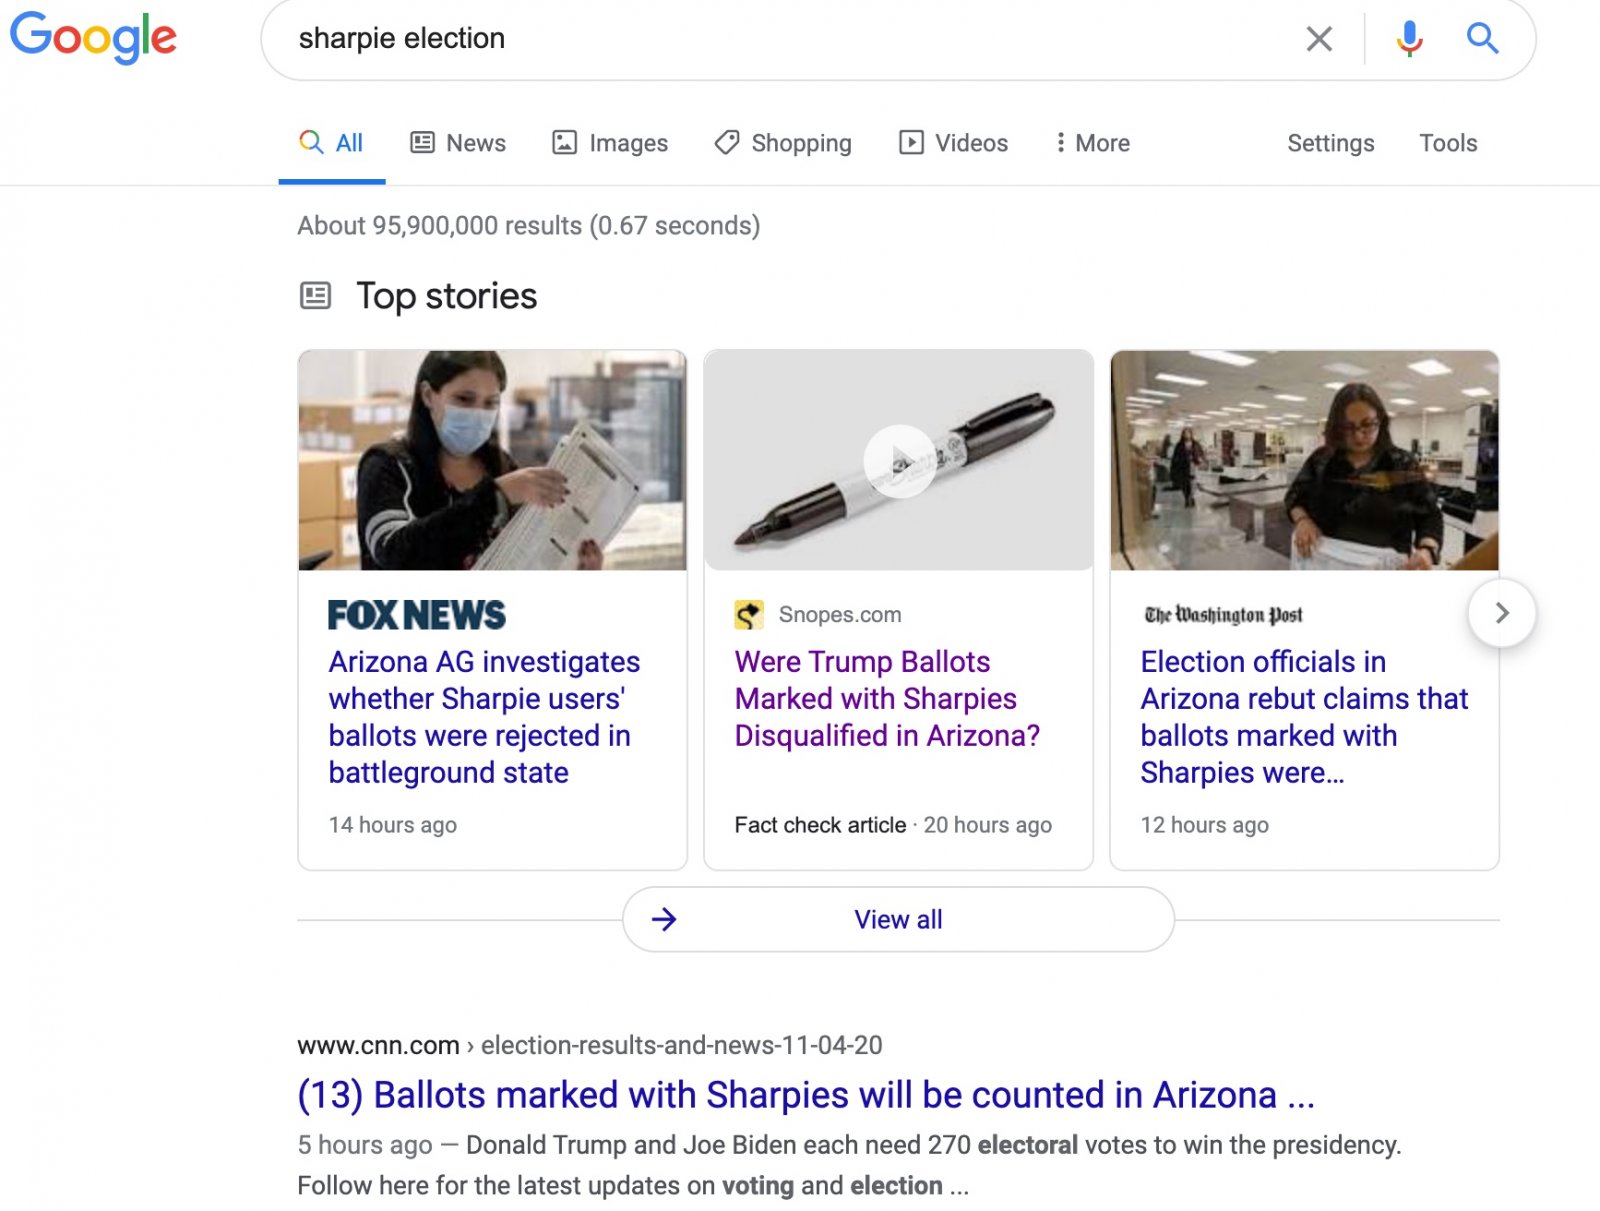Open search Tools
This screenshot has height=1211, width=1600.
click(x=1448, y=143)
